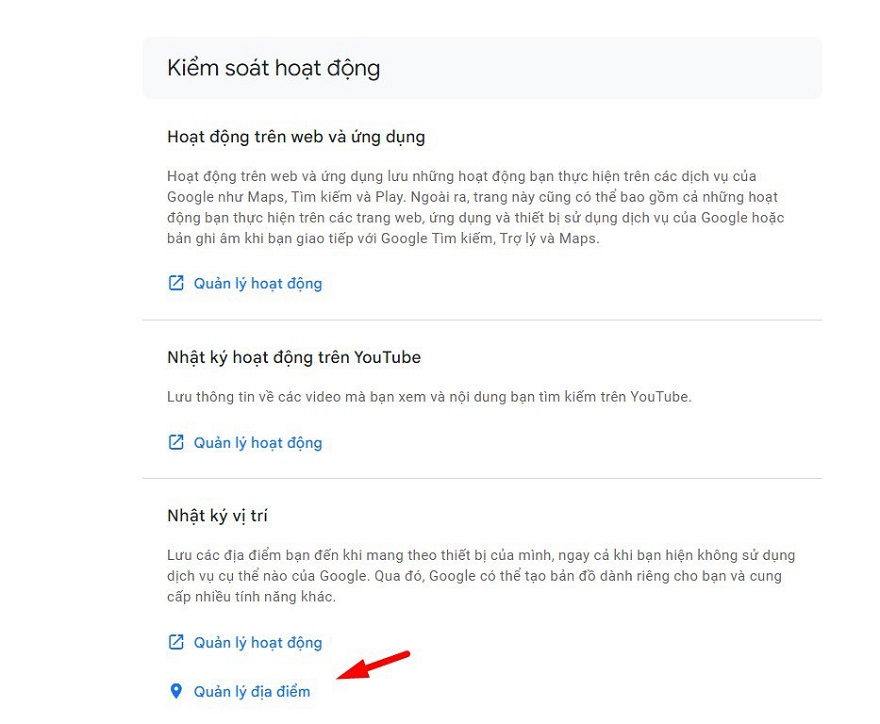
Task: Select the Nhật ký hoạt động trên YouTube heading
Action: coord(293,357)
